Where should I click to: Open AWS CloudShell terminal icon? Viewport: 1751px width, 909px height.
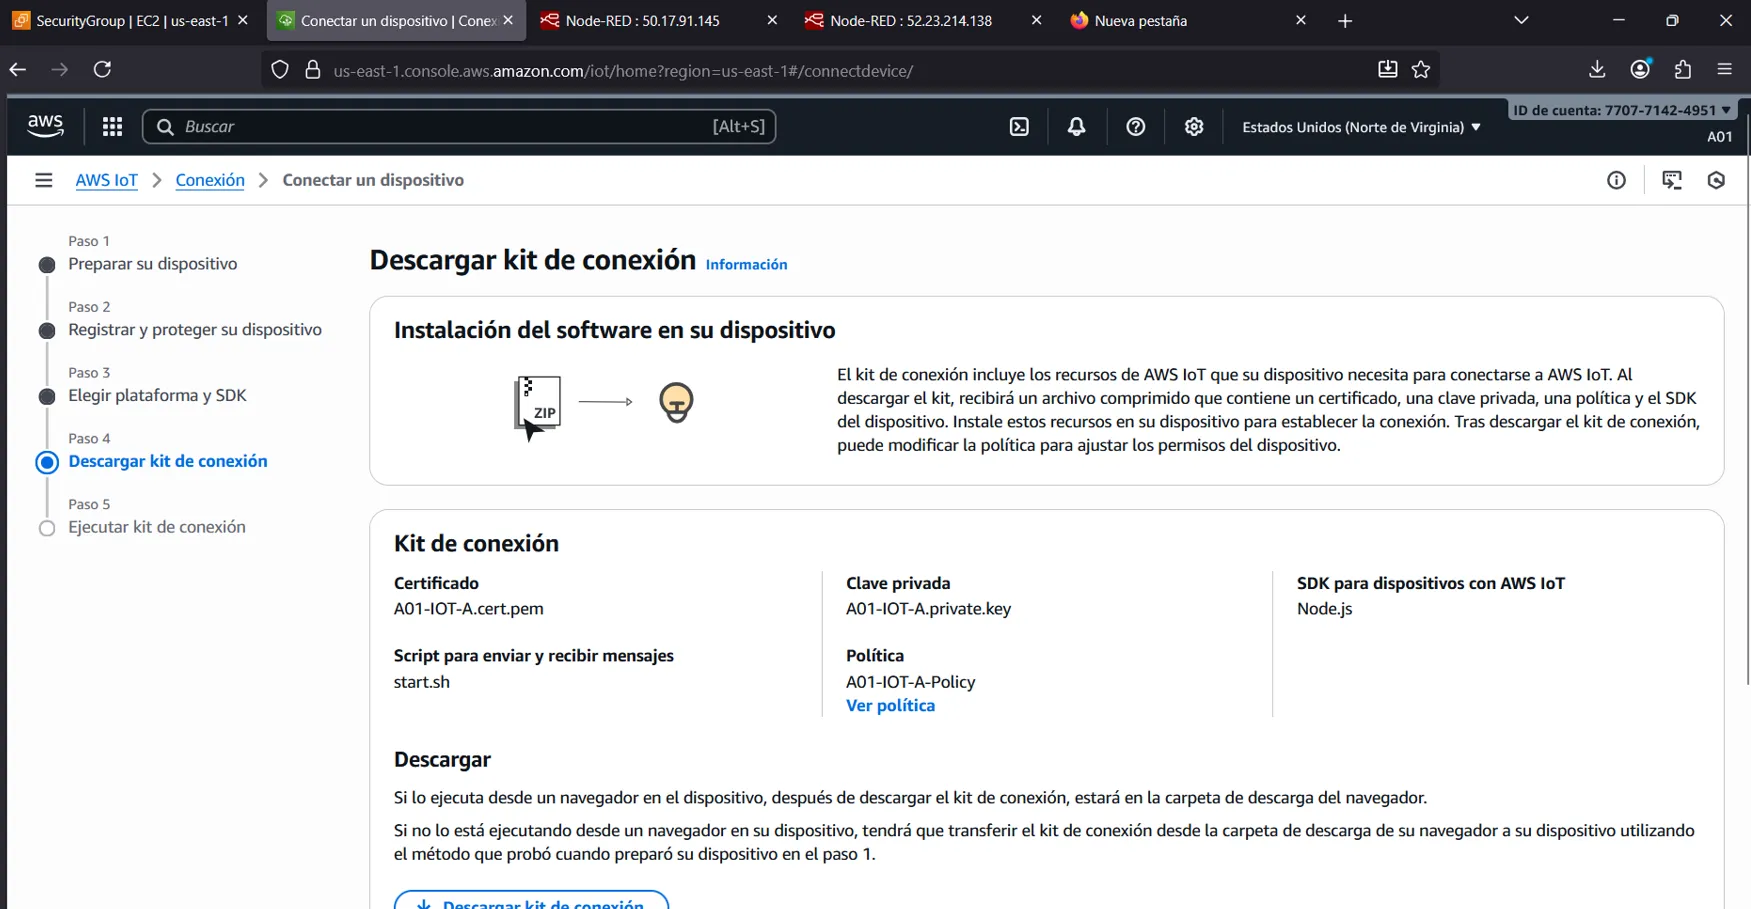1019,127
